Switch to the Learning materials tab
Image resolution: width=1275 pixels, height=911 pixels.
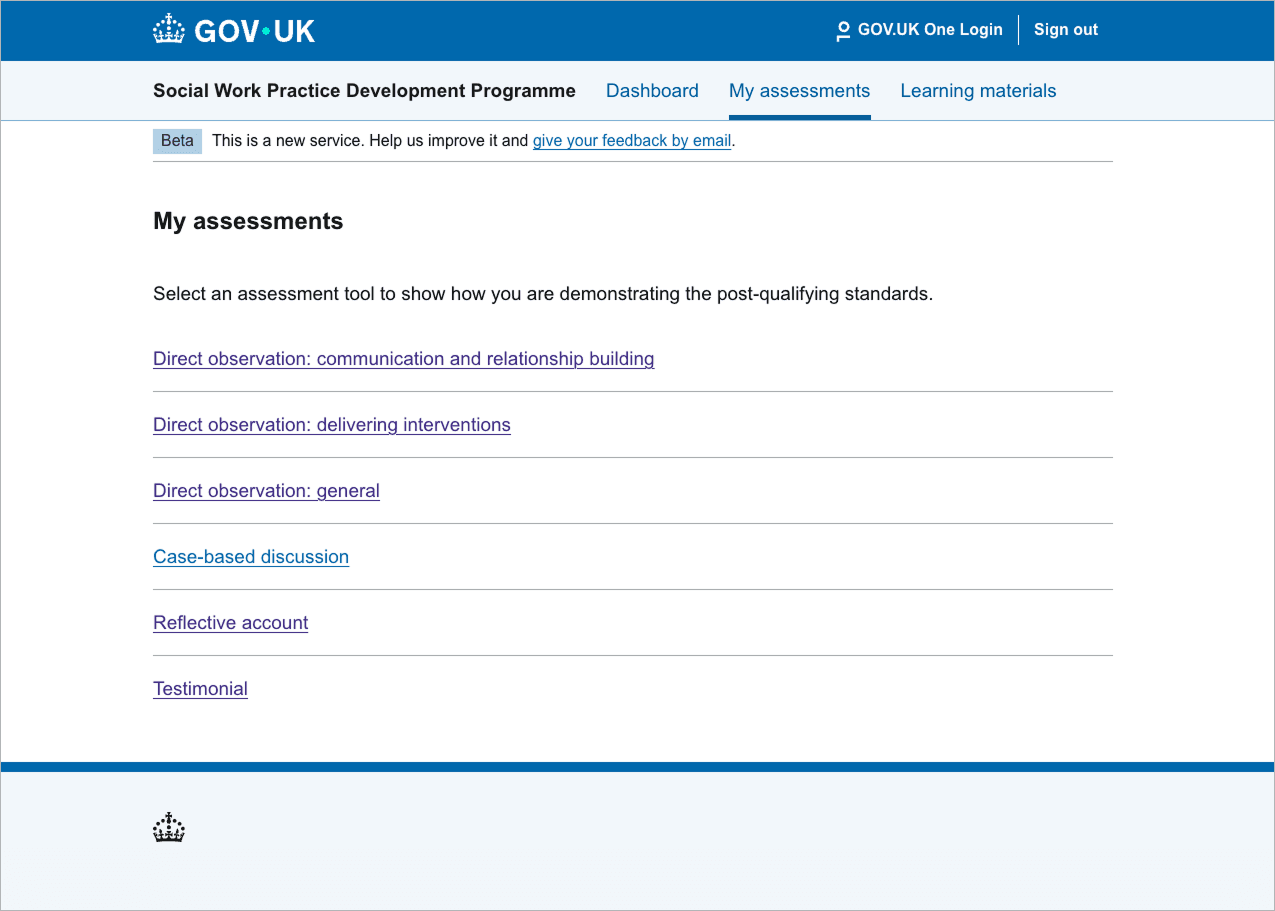point(978,90)
